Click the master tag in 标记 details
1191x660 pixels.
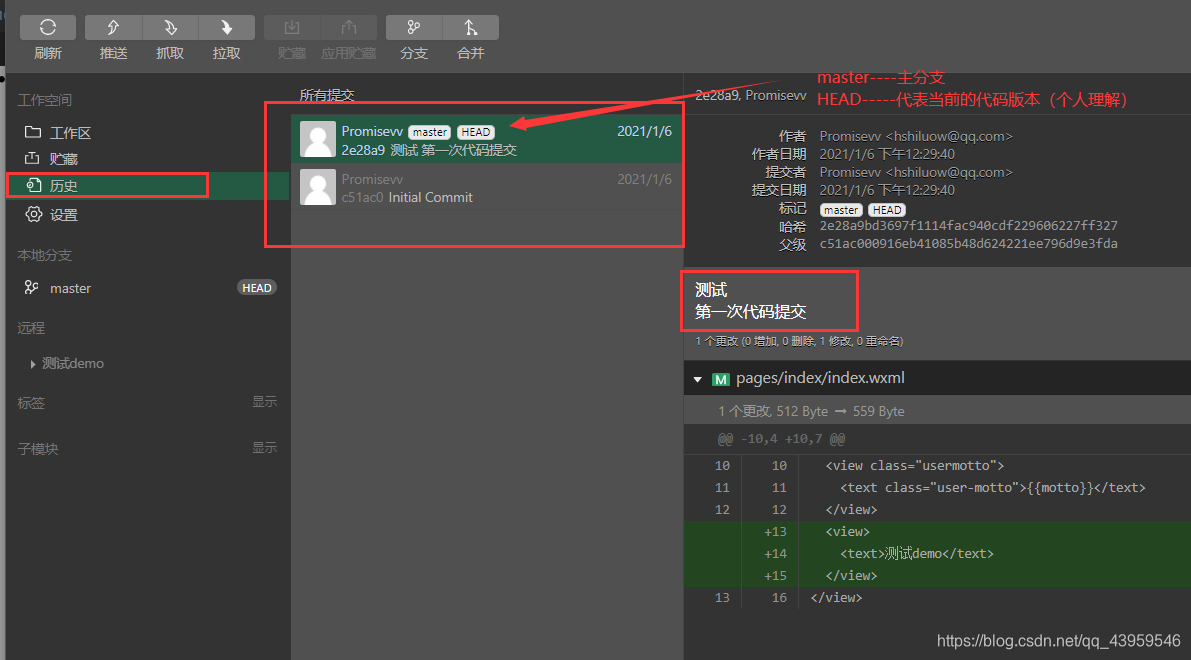point(841,210)
